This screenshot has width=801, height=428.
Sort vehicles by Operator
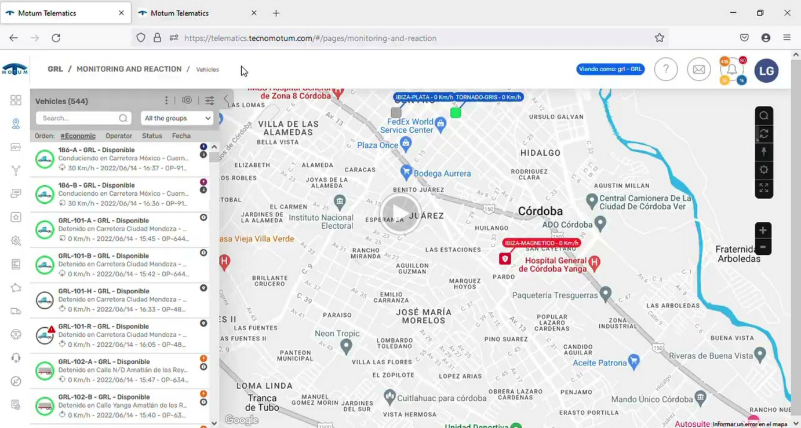pyautogui.click(x=118, y=135)
